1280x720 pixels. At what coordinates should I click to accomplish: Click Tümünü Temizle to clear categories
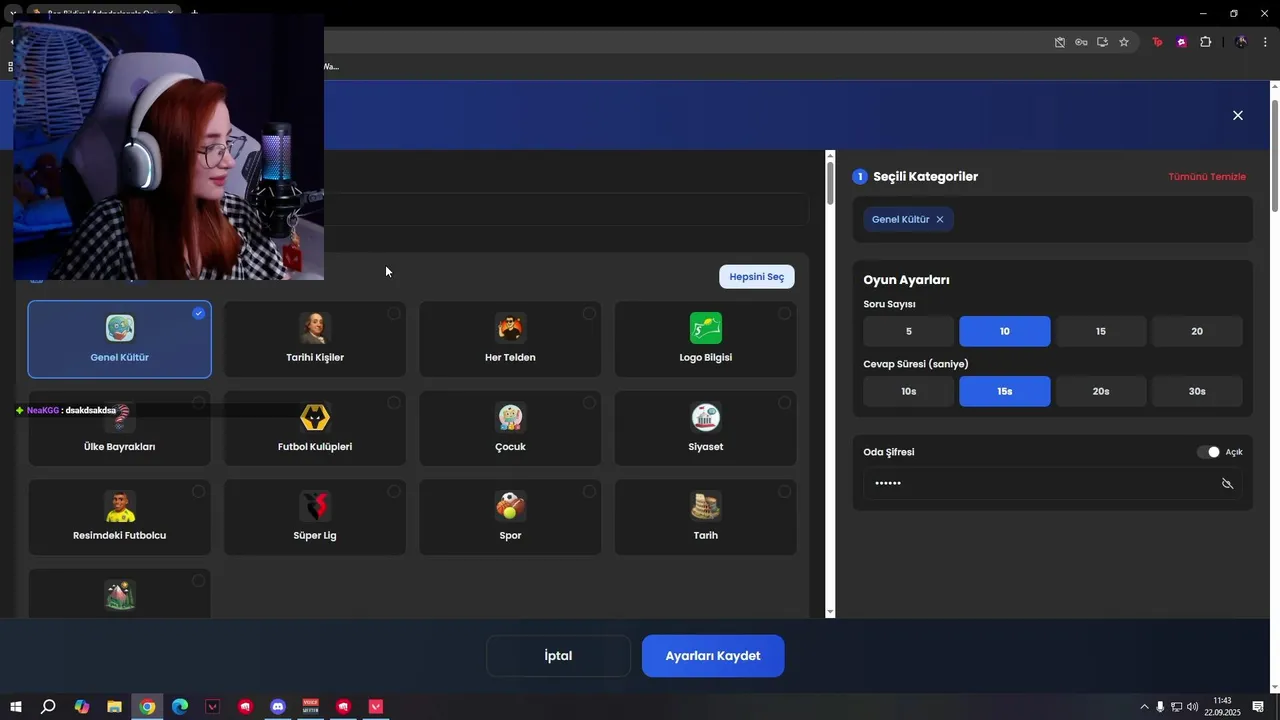tap(1207, 177)
